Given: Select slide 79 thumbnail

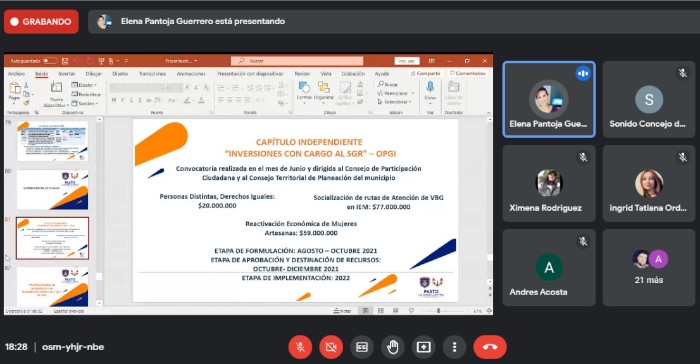Looking at the screenshot, I should click(52, 141).
